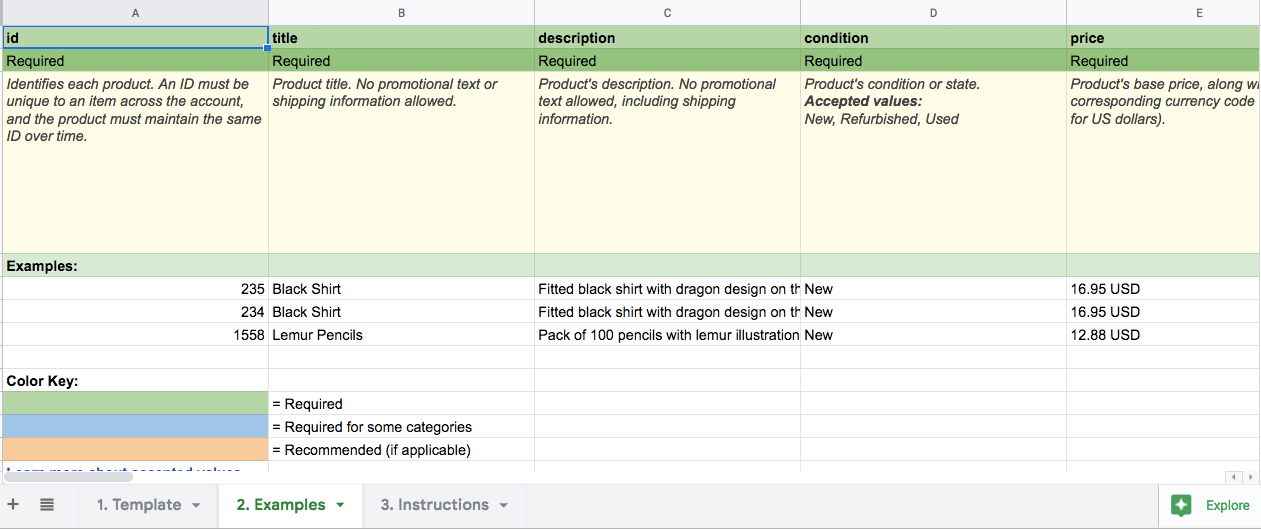This screenshot has height=529, width=1261.
Task: Open the 3. Instructions tab dropdown arrow
Action: tap(503, 505)
